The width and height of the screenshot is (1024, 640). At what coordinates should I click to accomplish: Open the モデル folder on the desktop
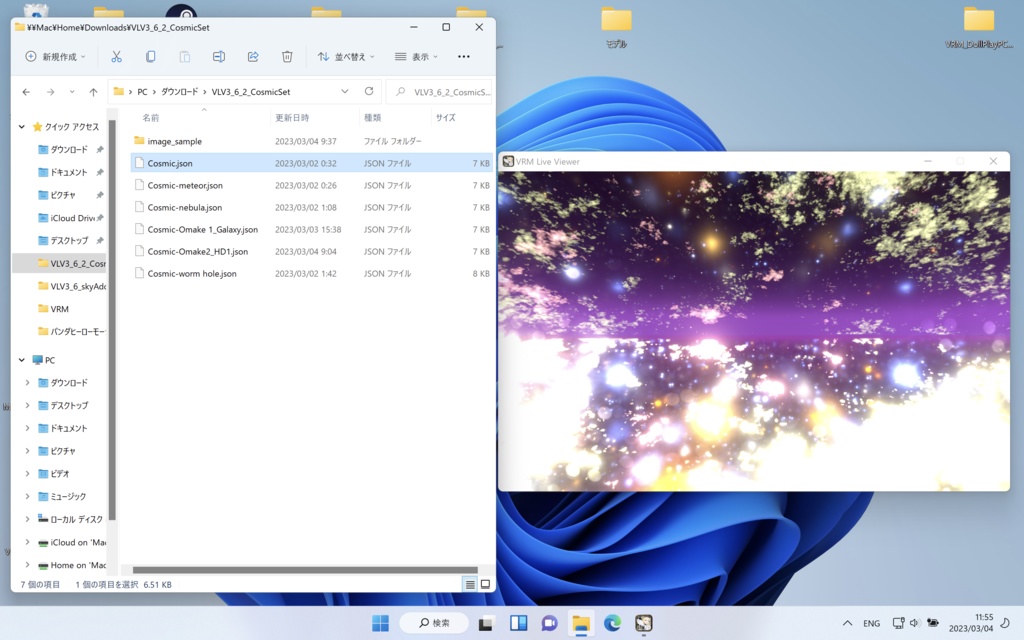tap(616, 27)
